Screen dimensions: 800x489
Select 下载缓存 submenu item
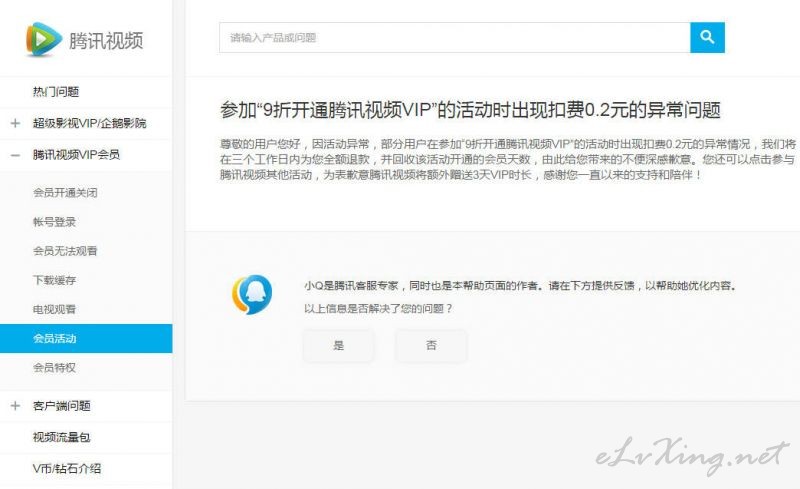point(55,280)
